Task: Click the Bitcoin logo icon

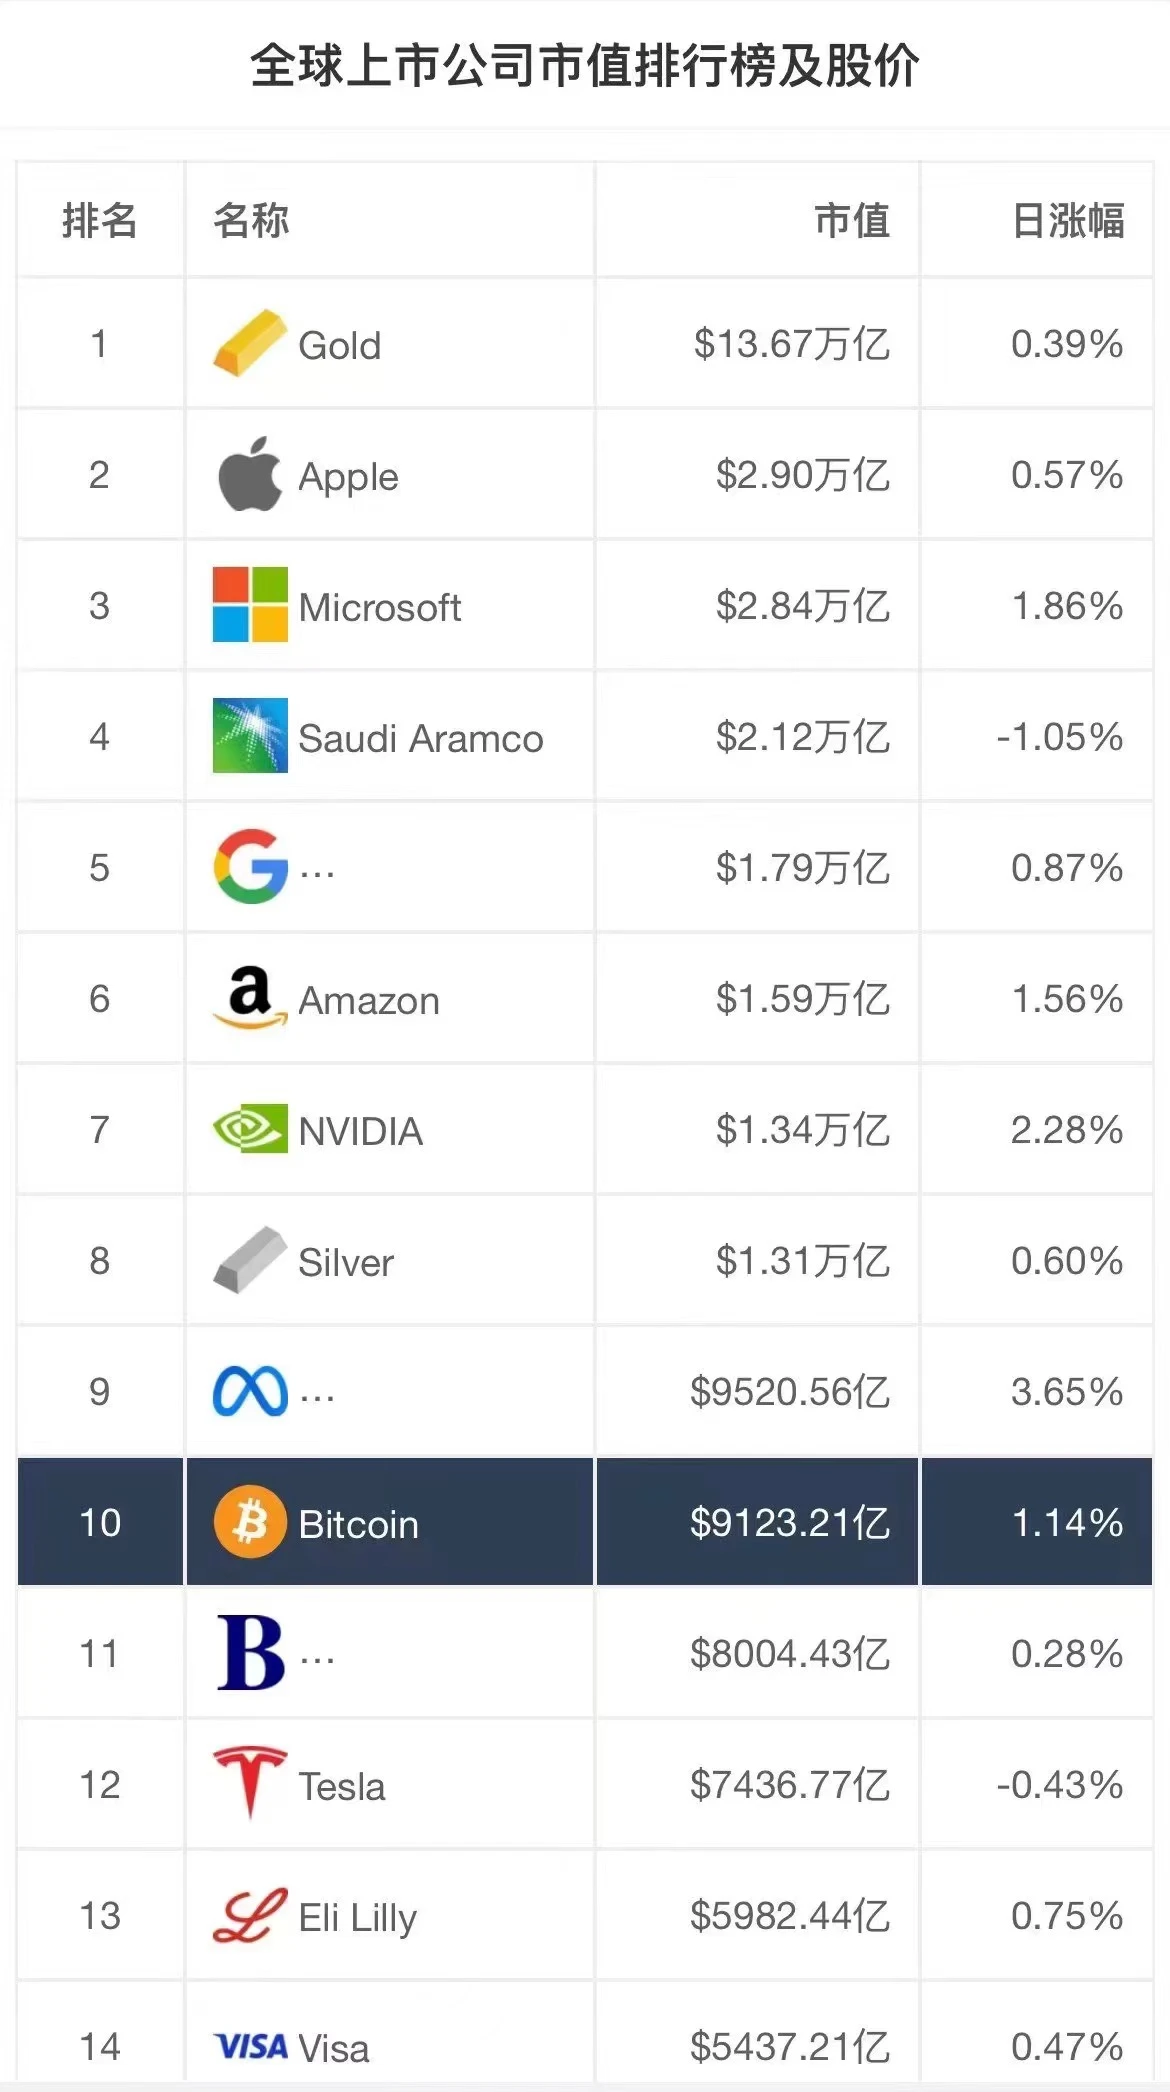Action: click(250, 1522)
